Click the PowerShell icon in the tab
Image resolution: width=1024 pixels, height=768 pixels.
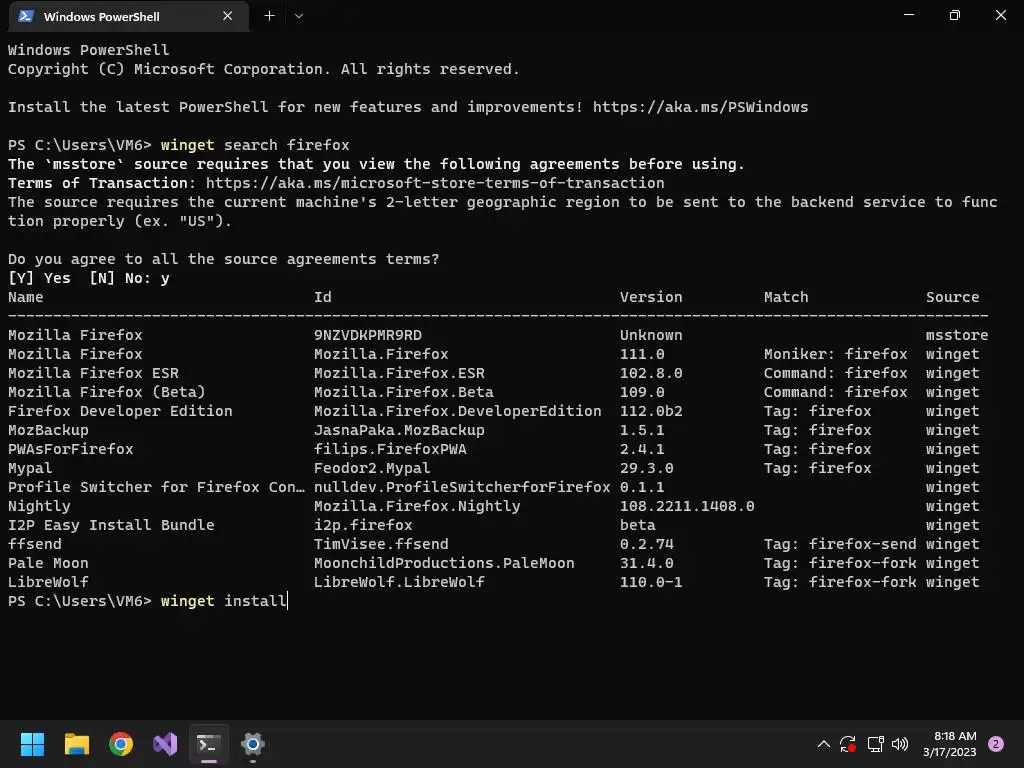coord(26,16)
